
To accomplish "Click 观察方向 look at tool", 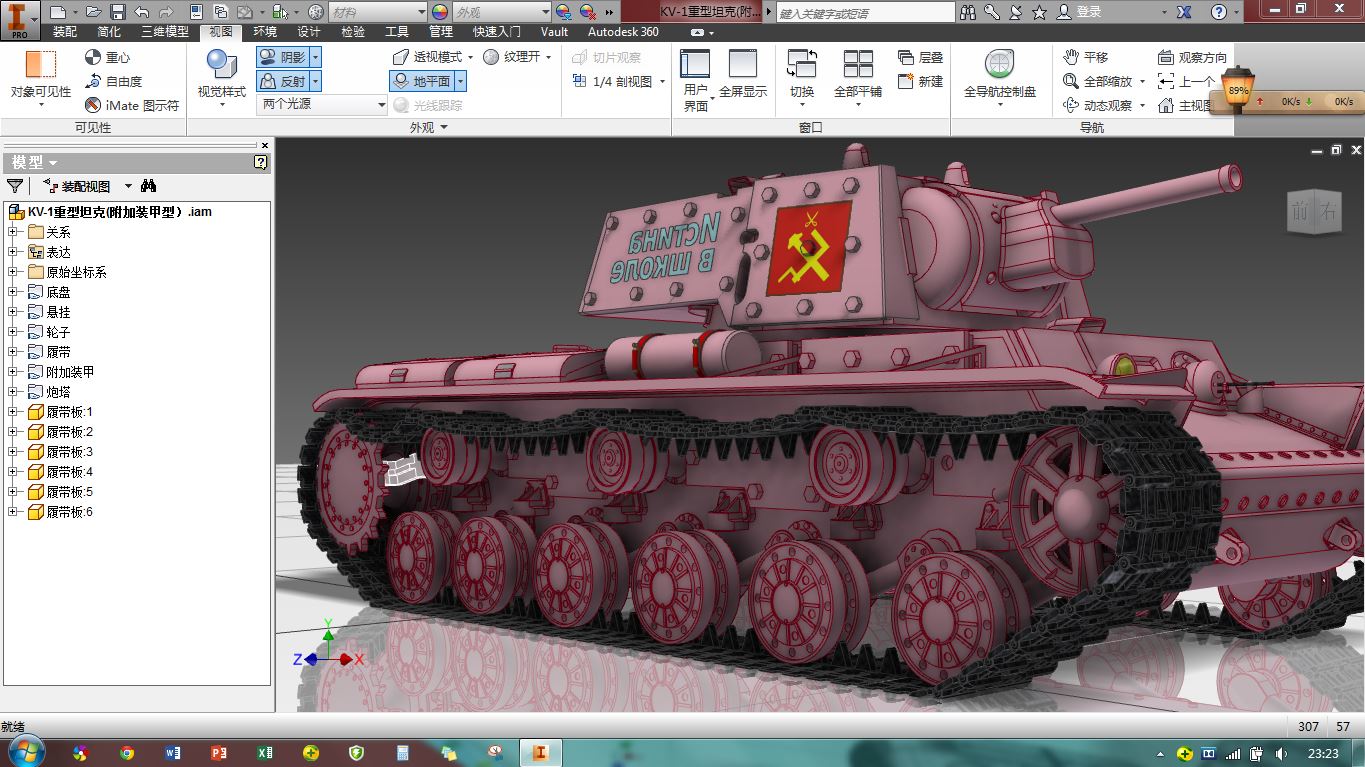I will 1192,58.
